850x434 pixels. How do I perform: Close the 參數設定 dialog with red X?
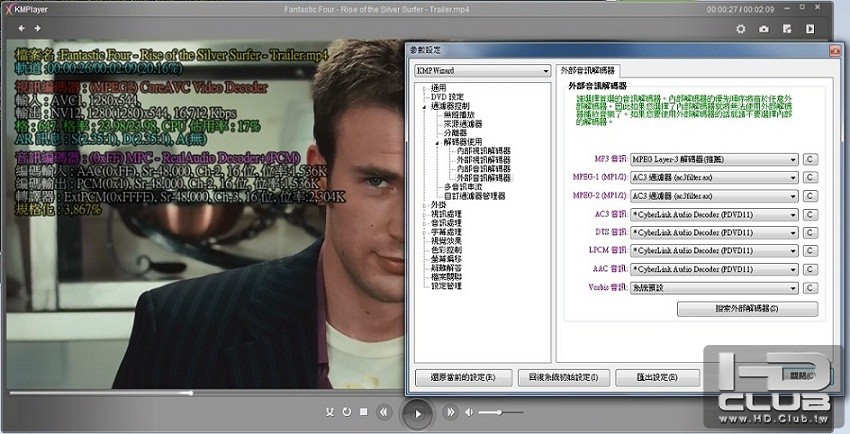click(835, 51)
